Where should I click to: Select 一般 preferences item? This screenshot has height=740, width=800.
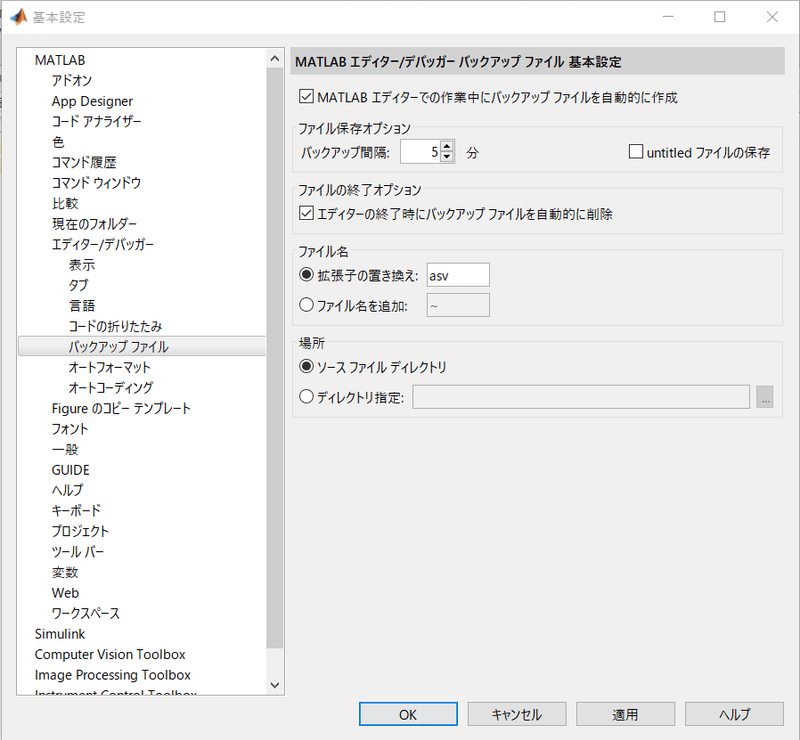click(65, 449)
